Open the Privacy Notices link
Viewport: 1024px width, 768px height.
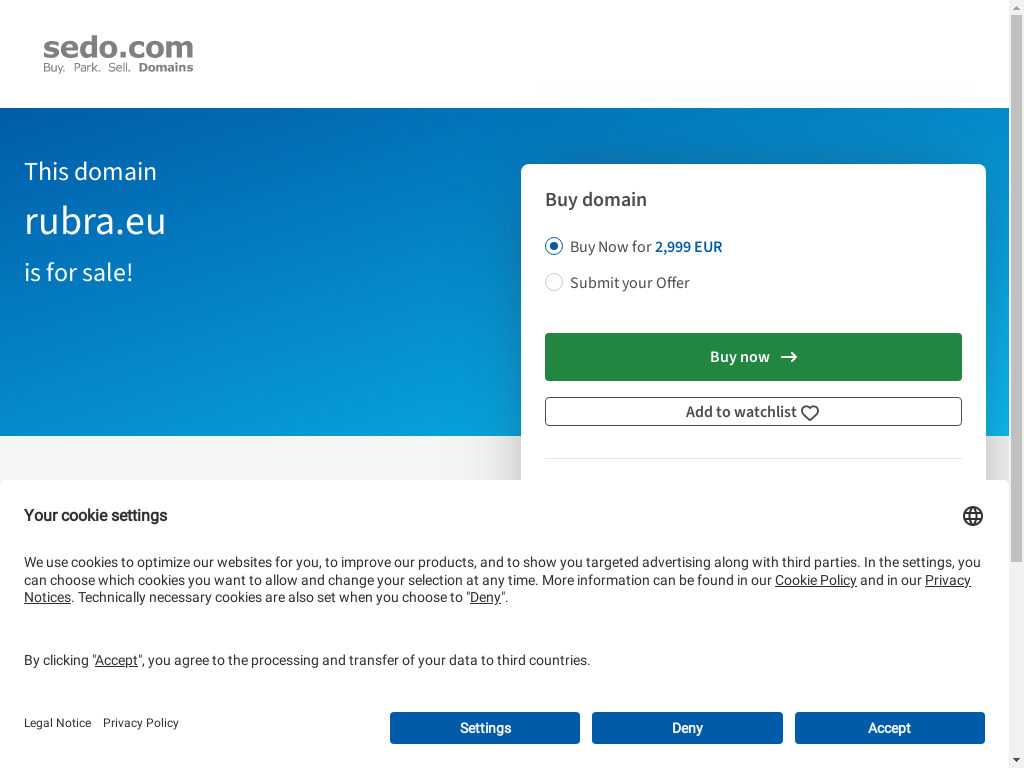click(947, 580)
